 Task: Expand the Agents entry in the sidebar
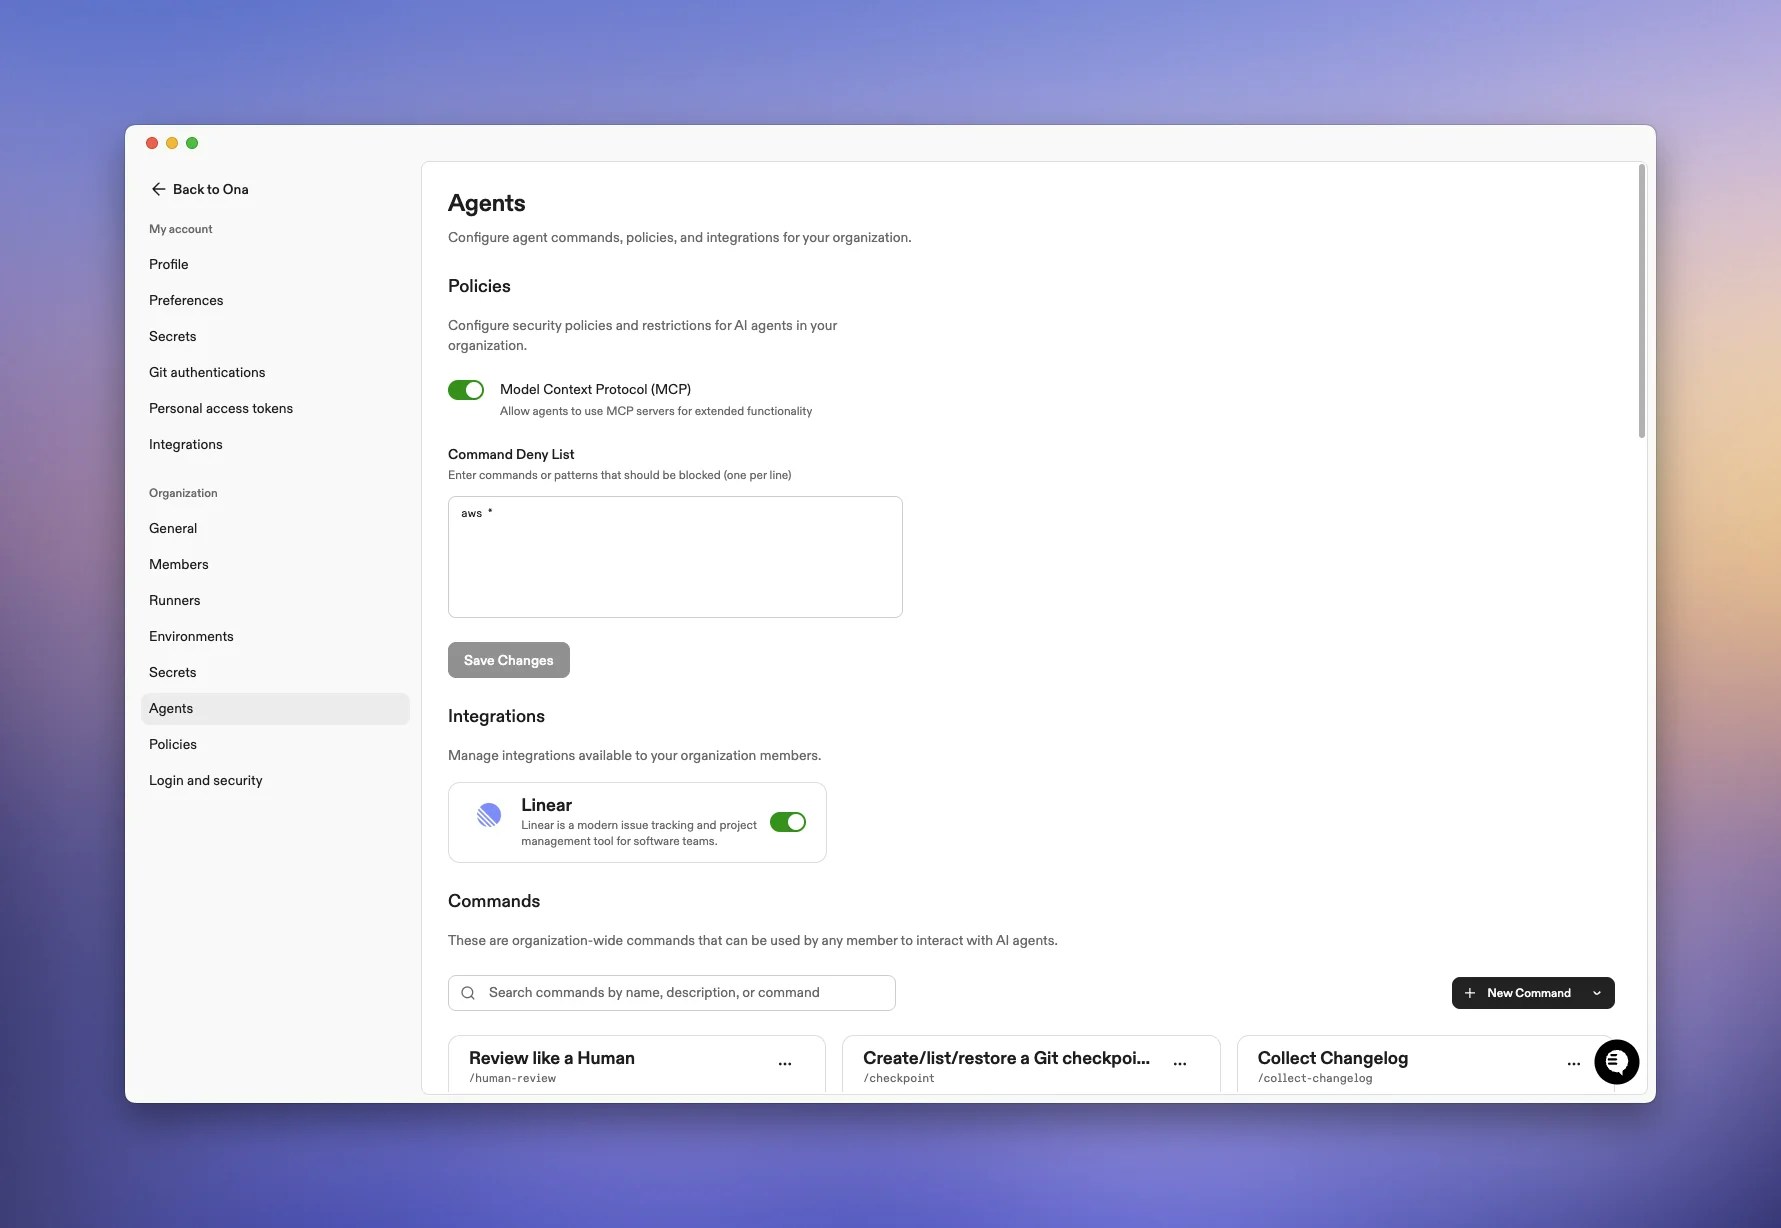pos(171,708)
